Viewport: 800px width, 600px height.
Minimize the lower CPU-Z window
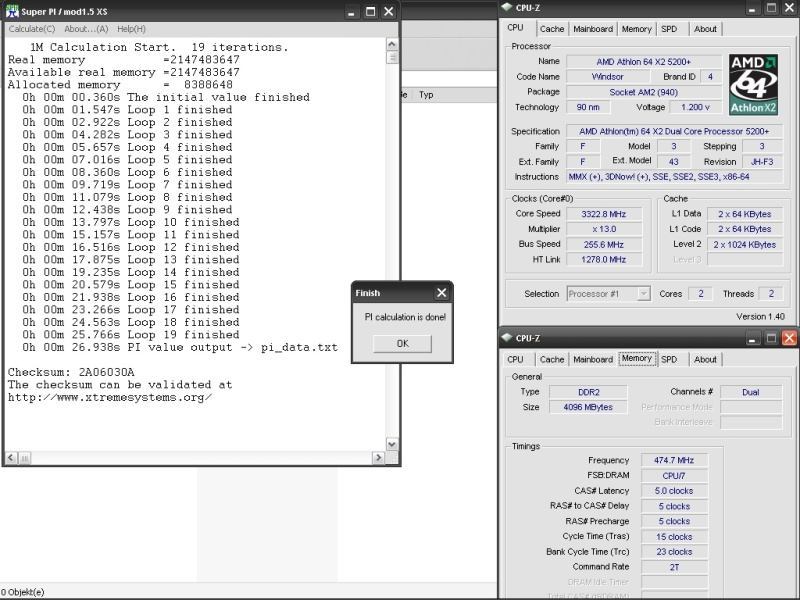[x=753, y=338]
